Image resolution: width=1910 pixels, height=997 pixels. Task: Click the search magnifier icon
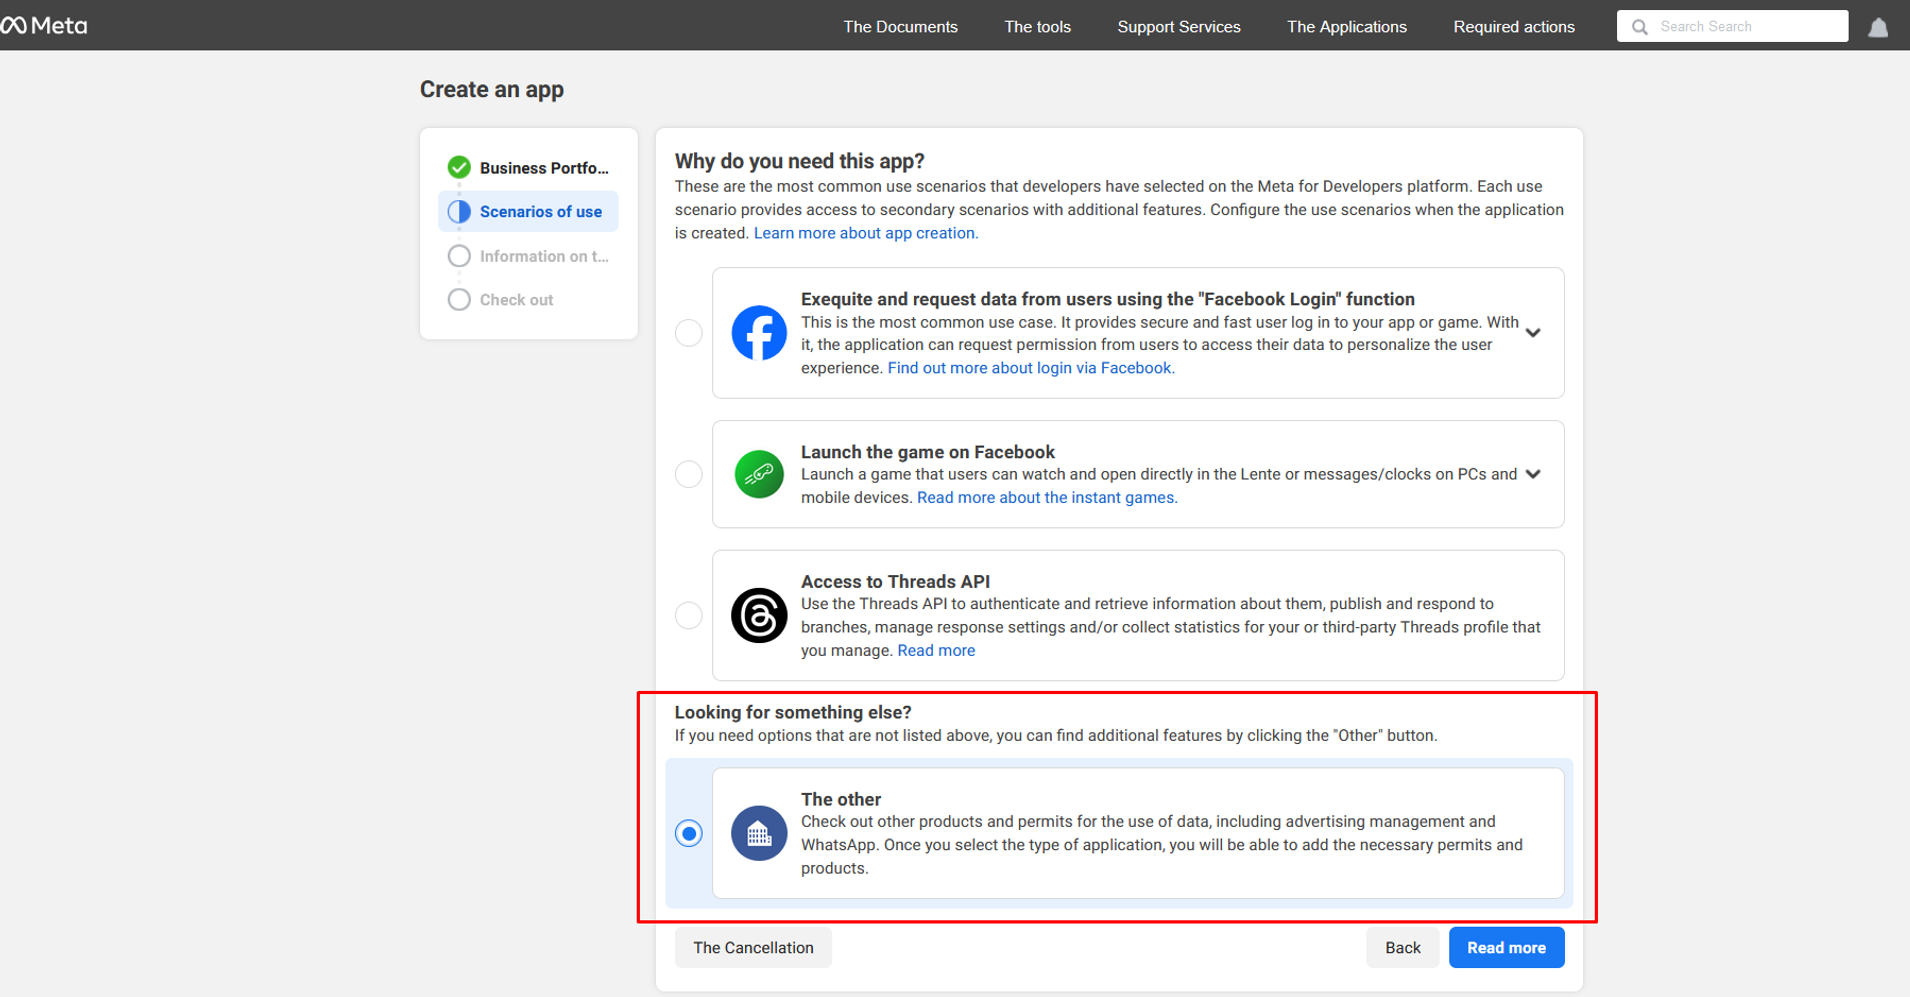[1640, 27]
